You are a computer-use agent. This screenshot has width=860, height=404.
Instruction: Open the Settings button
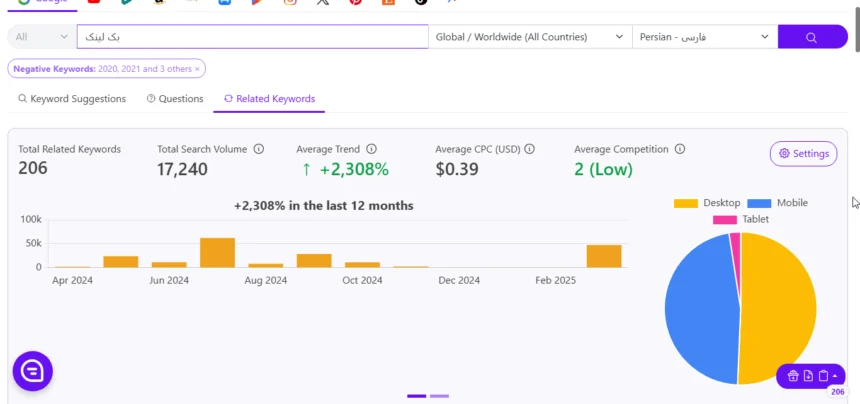[804, 153]
